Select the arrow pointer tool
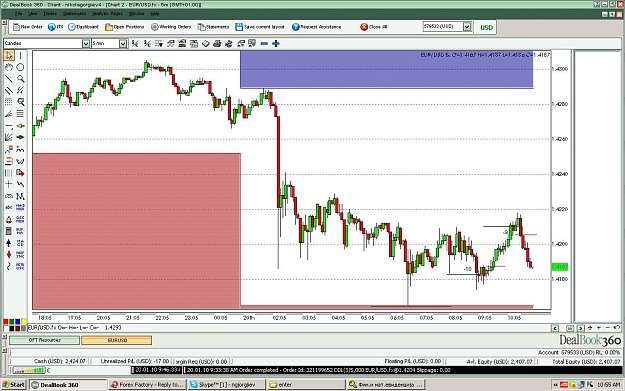Image resolution: width=625 pixels, height=391 pixels. pos(9,55)
